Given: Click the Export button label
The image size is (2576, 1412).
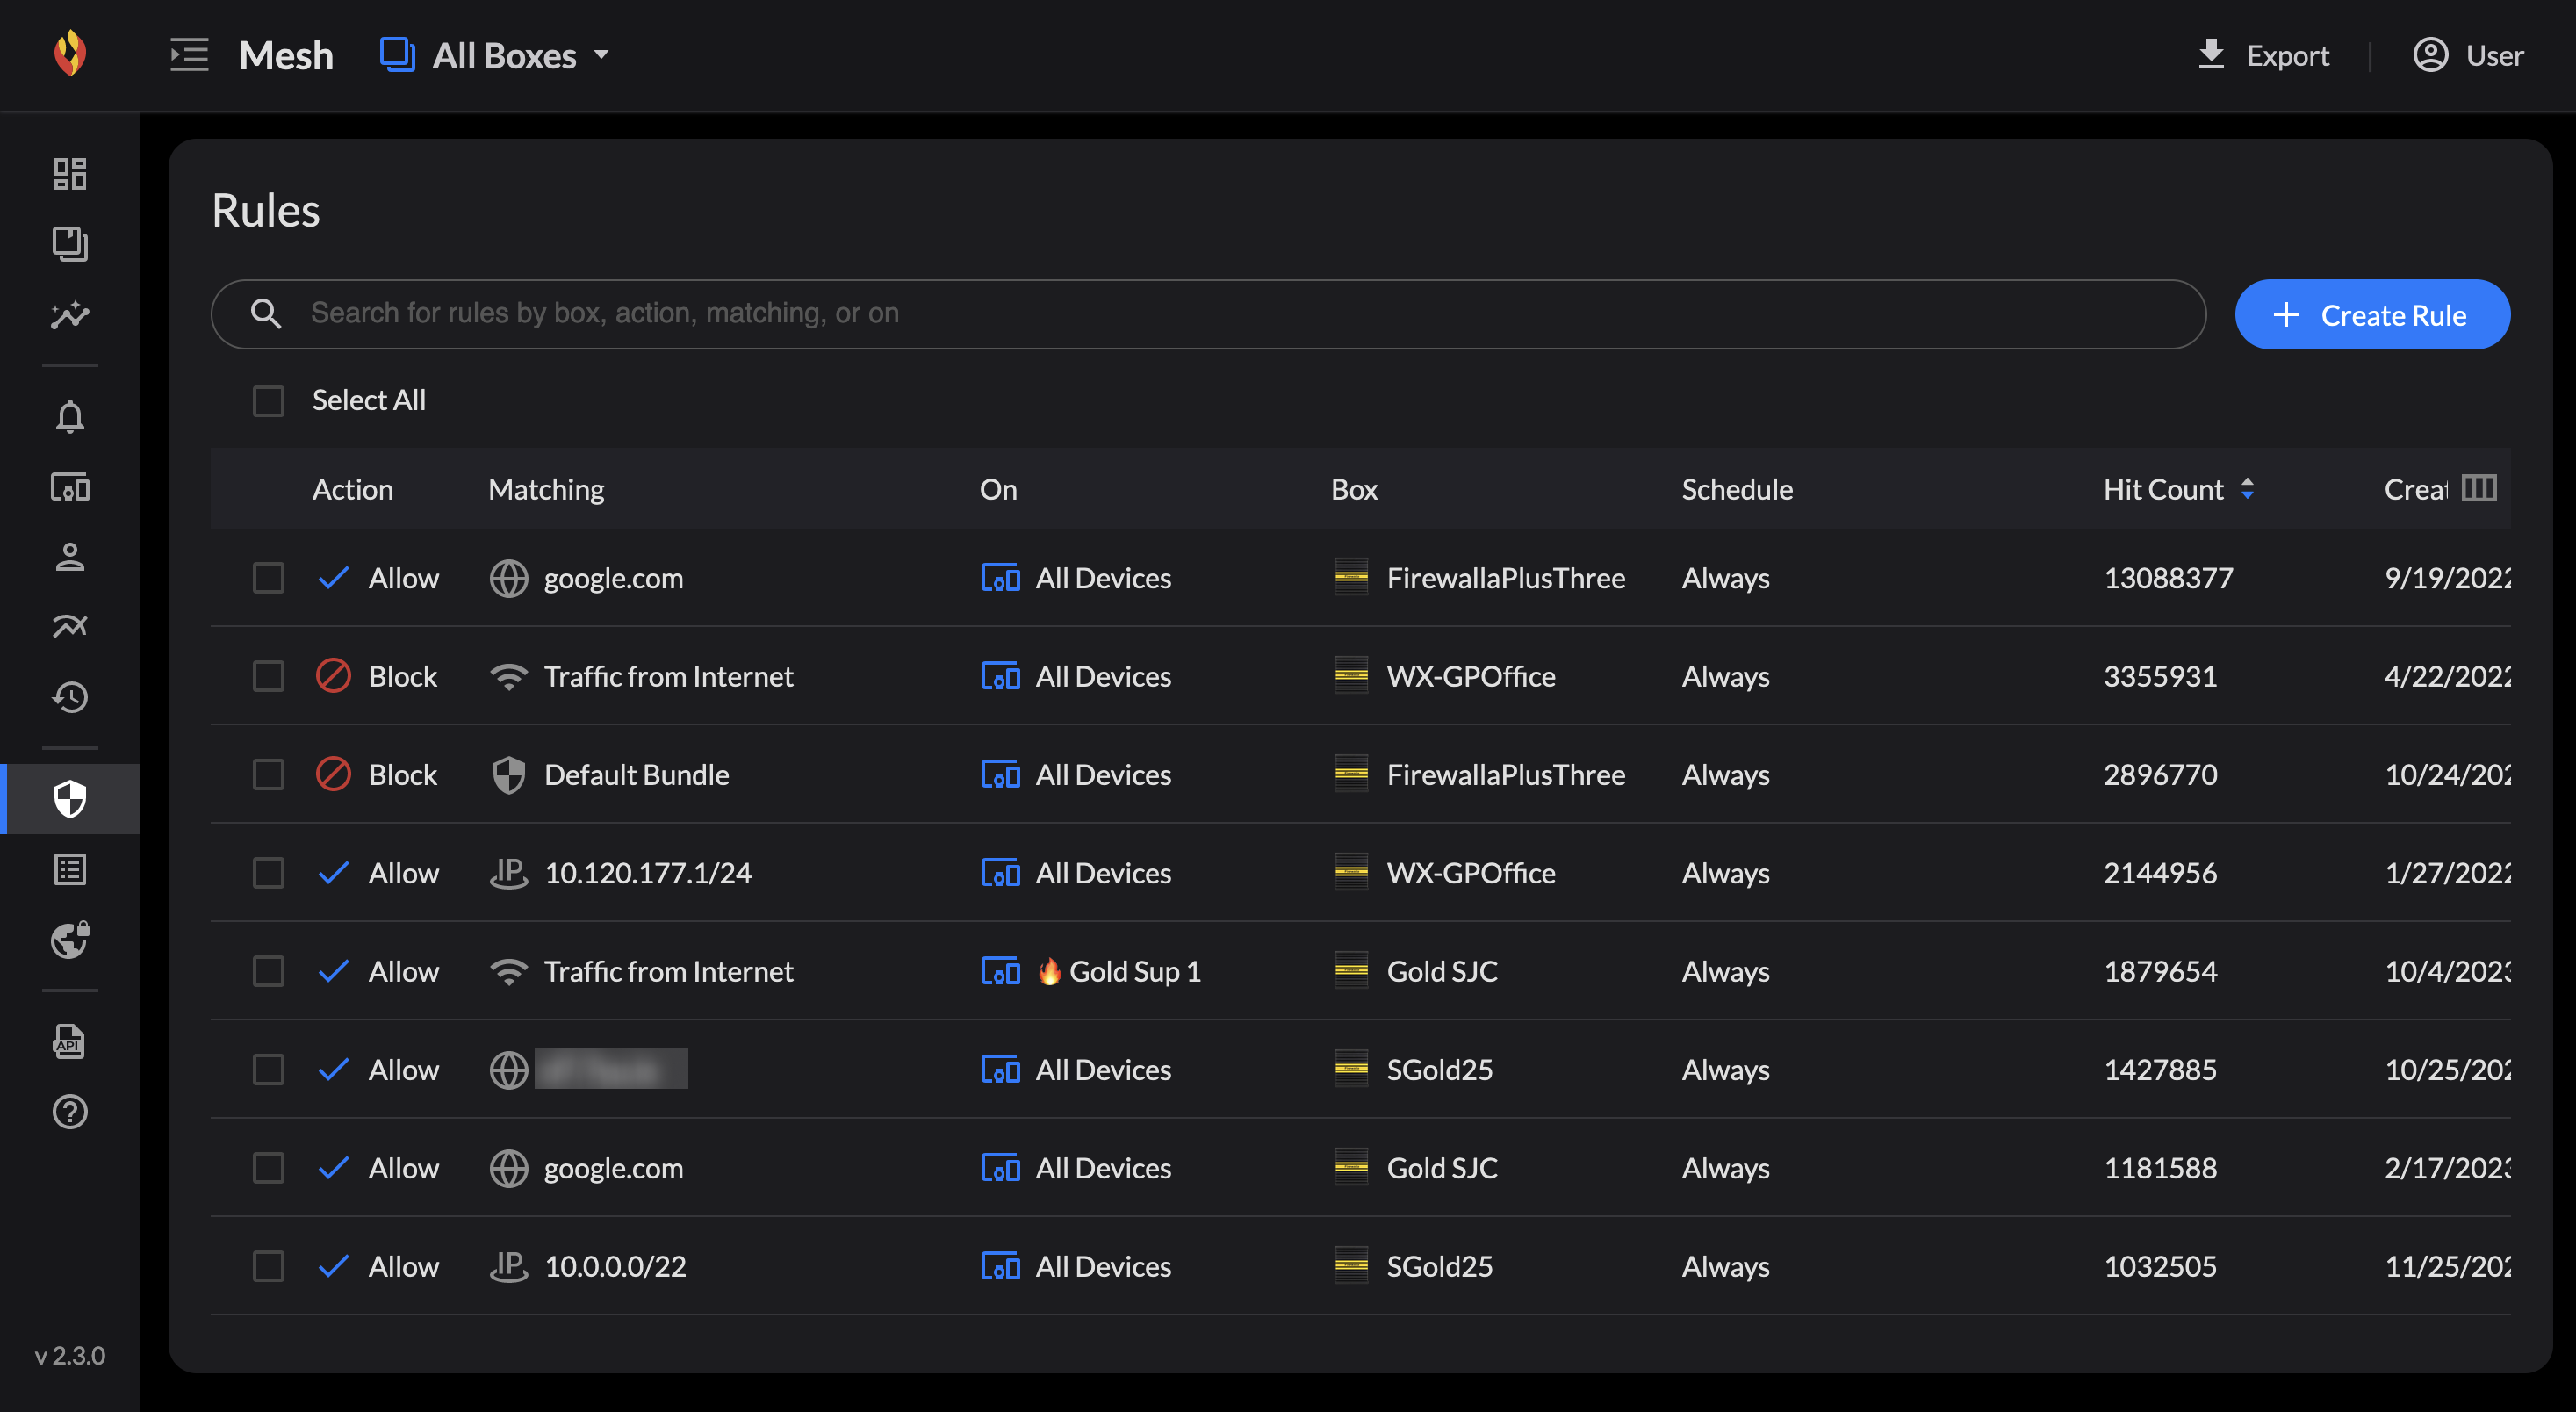Looking at the screenshot, I should tap(2288, 56).
